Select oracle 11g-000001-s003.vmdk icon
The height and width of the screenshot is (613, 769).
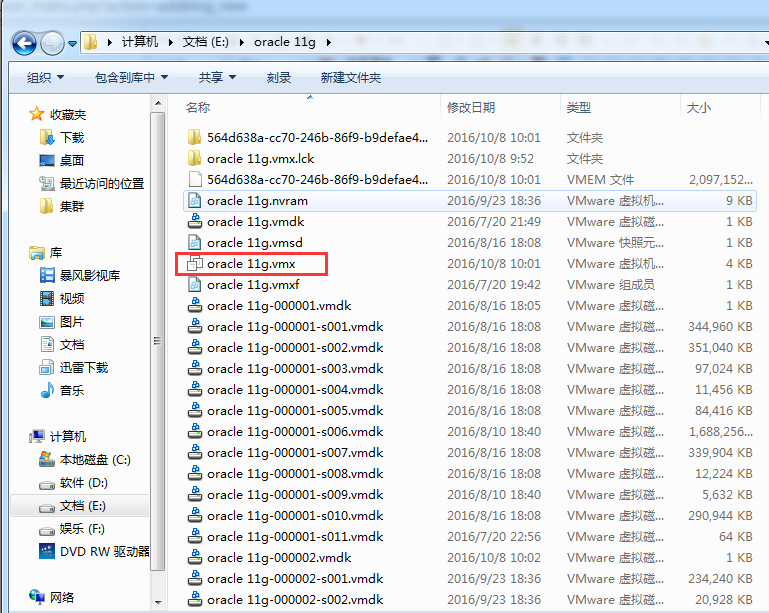pos(195,368)
